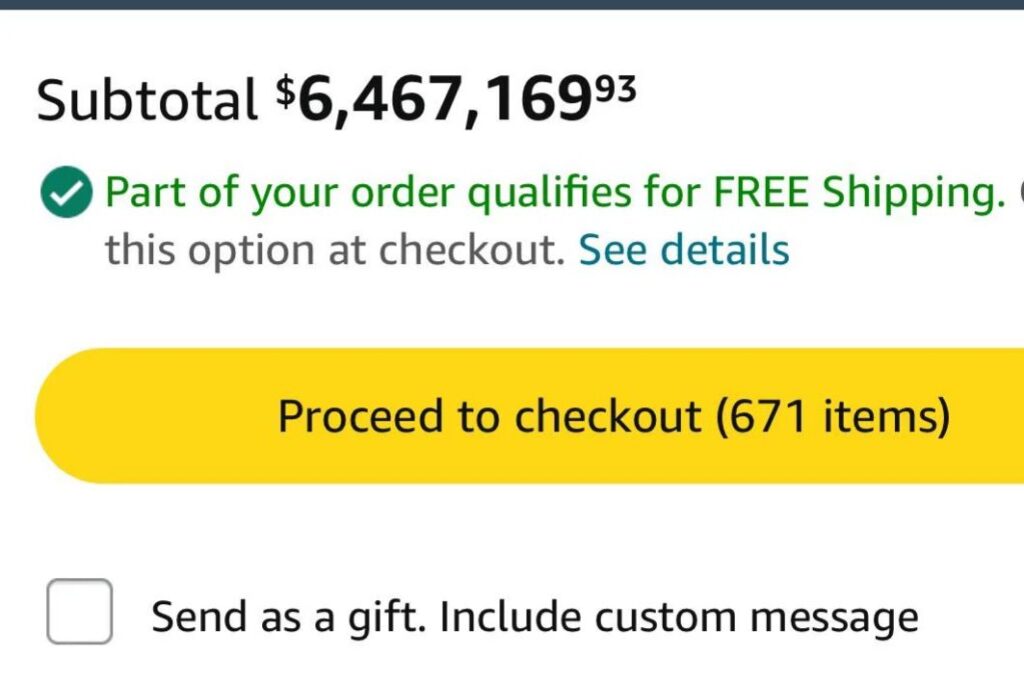Screen dimensions: 1024x683
Task: Click the FREE Shipping qualification message
Action: pyautogui.click(x=555, y=193)
